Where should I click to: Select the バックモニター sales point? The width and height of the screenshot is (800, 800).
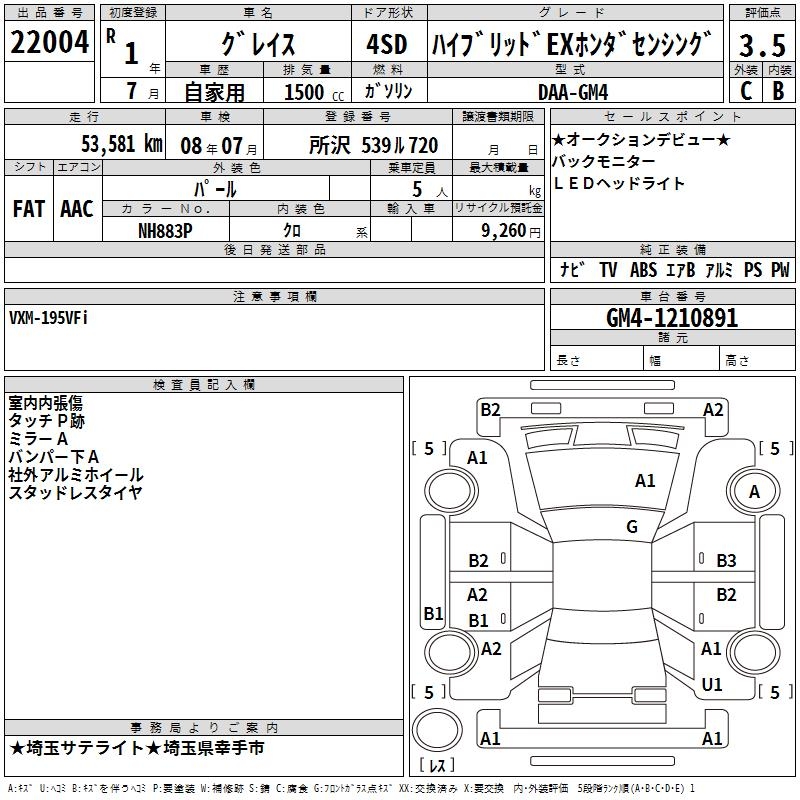[604, 161]
